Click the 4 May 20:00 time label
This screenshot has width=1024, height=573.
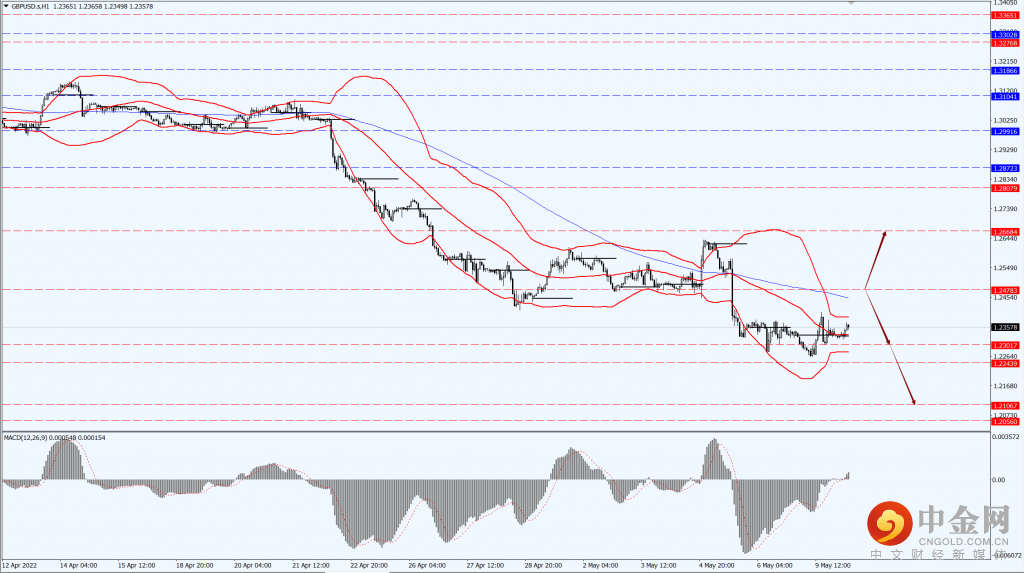(716, 566)
